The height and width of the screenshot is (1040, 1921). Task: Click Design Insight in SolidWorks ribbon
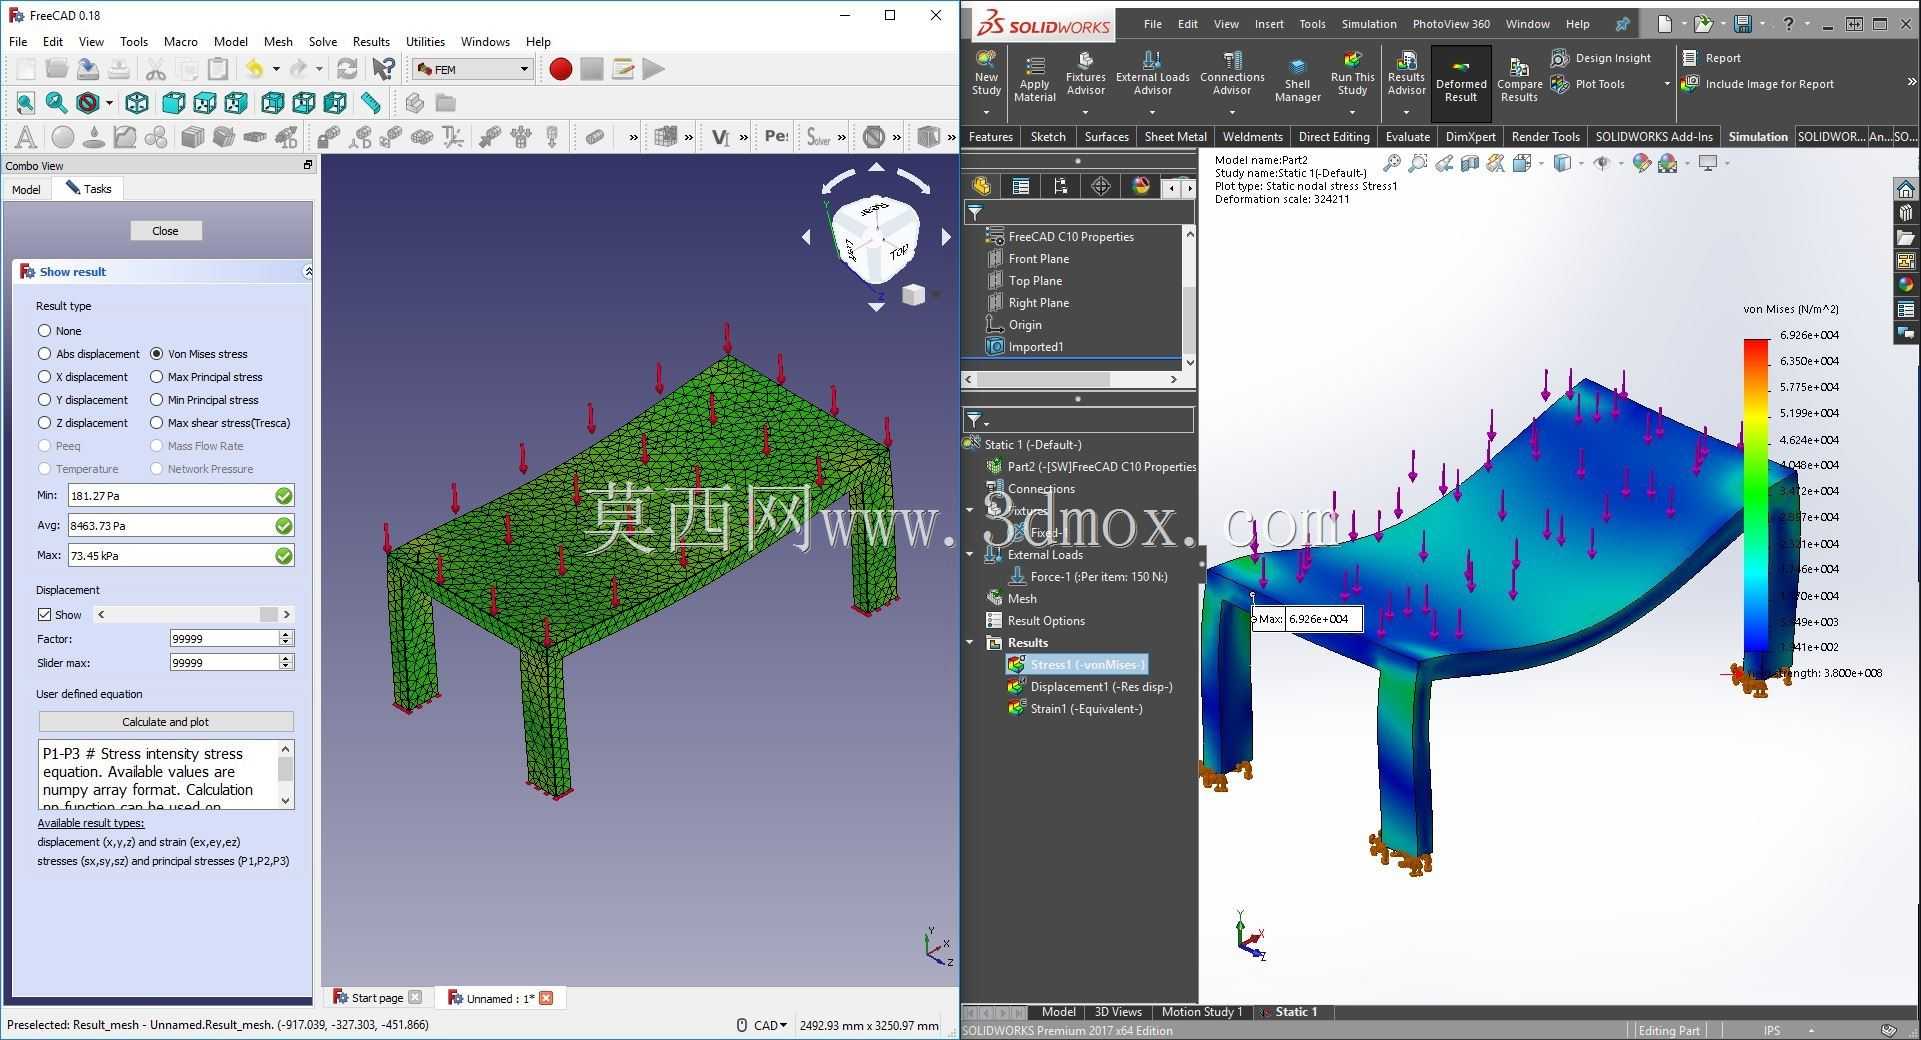1601,58
